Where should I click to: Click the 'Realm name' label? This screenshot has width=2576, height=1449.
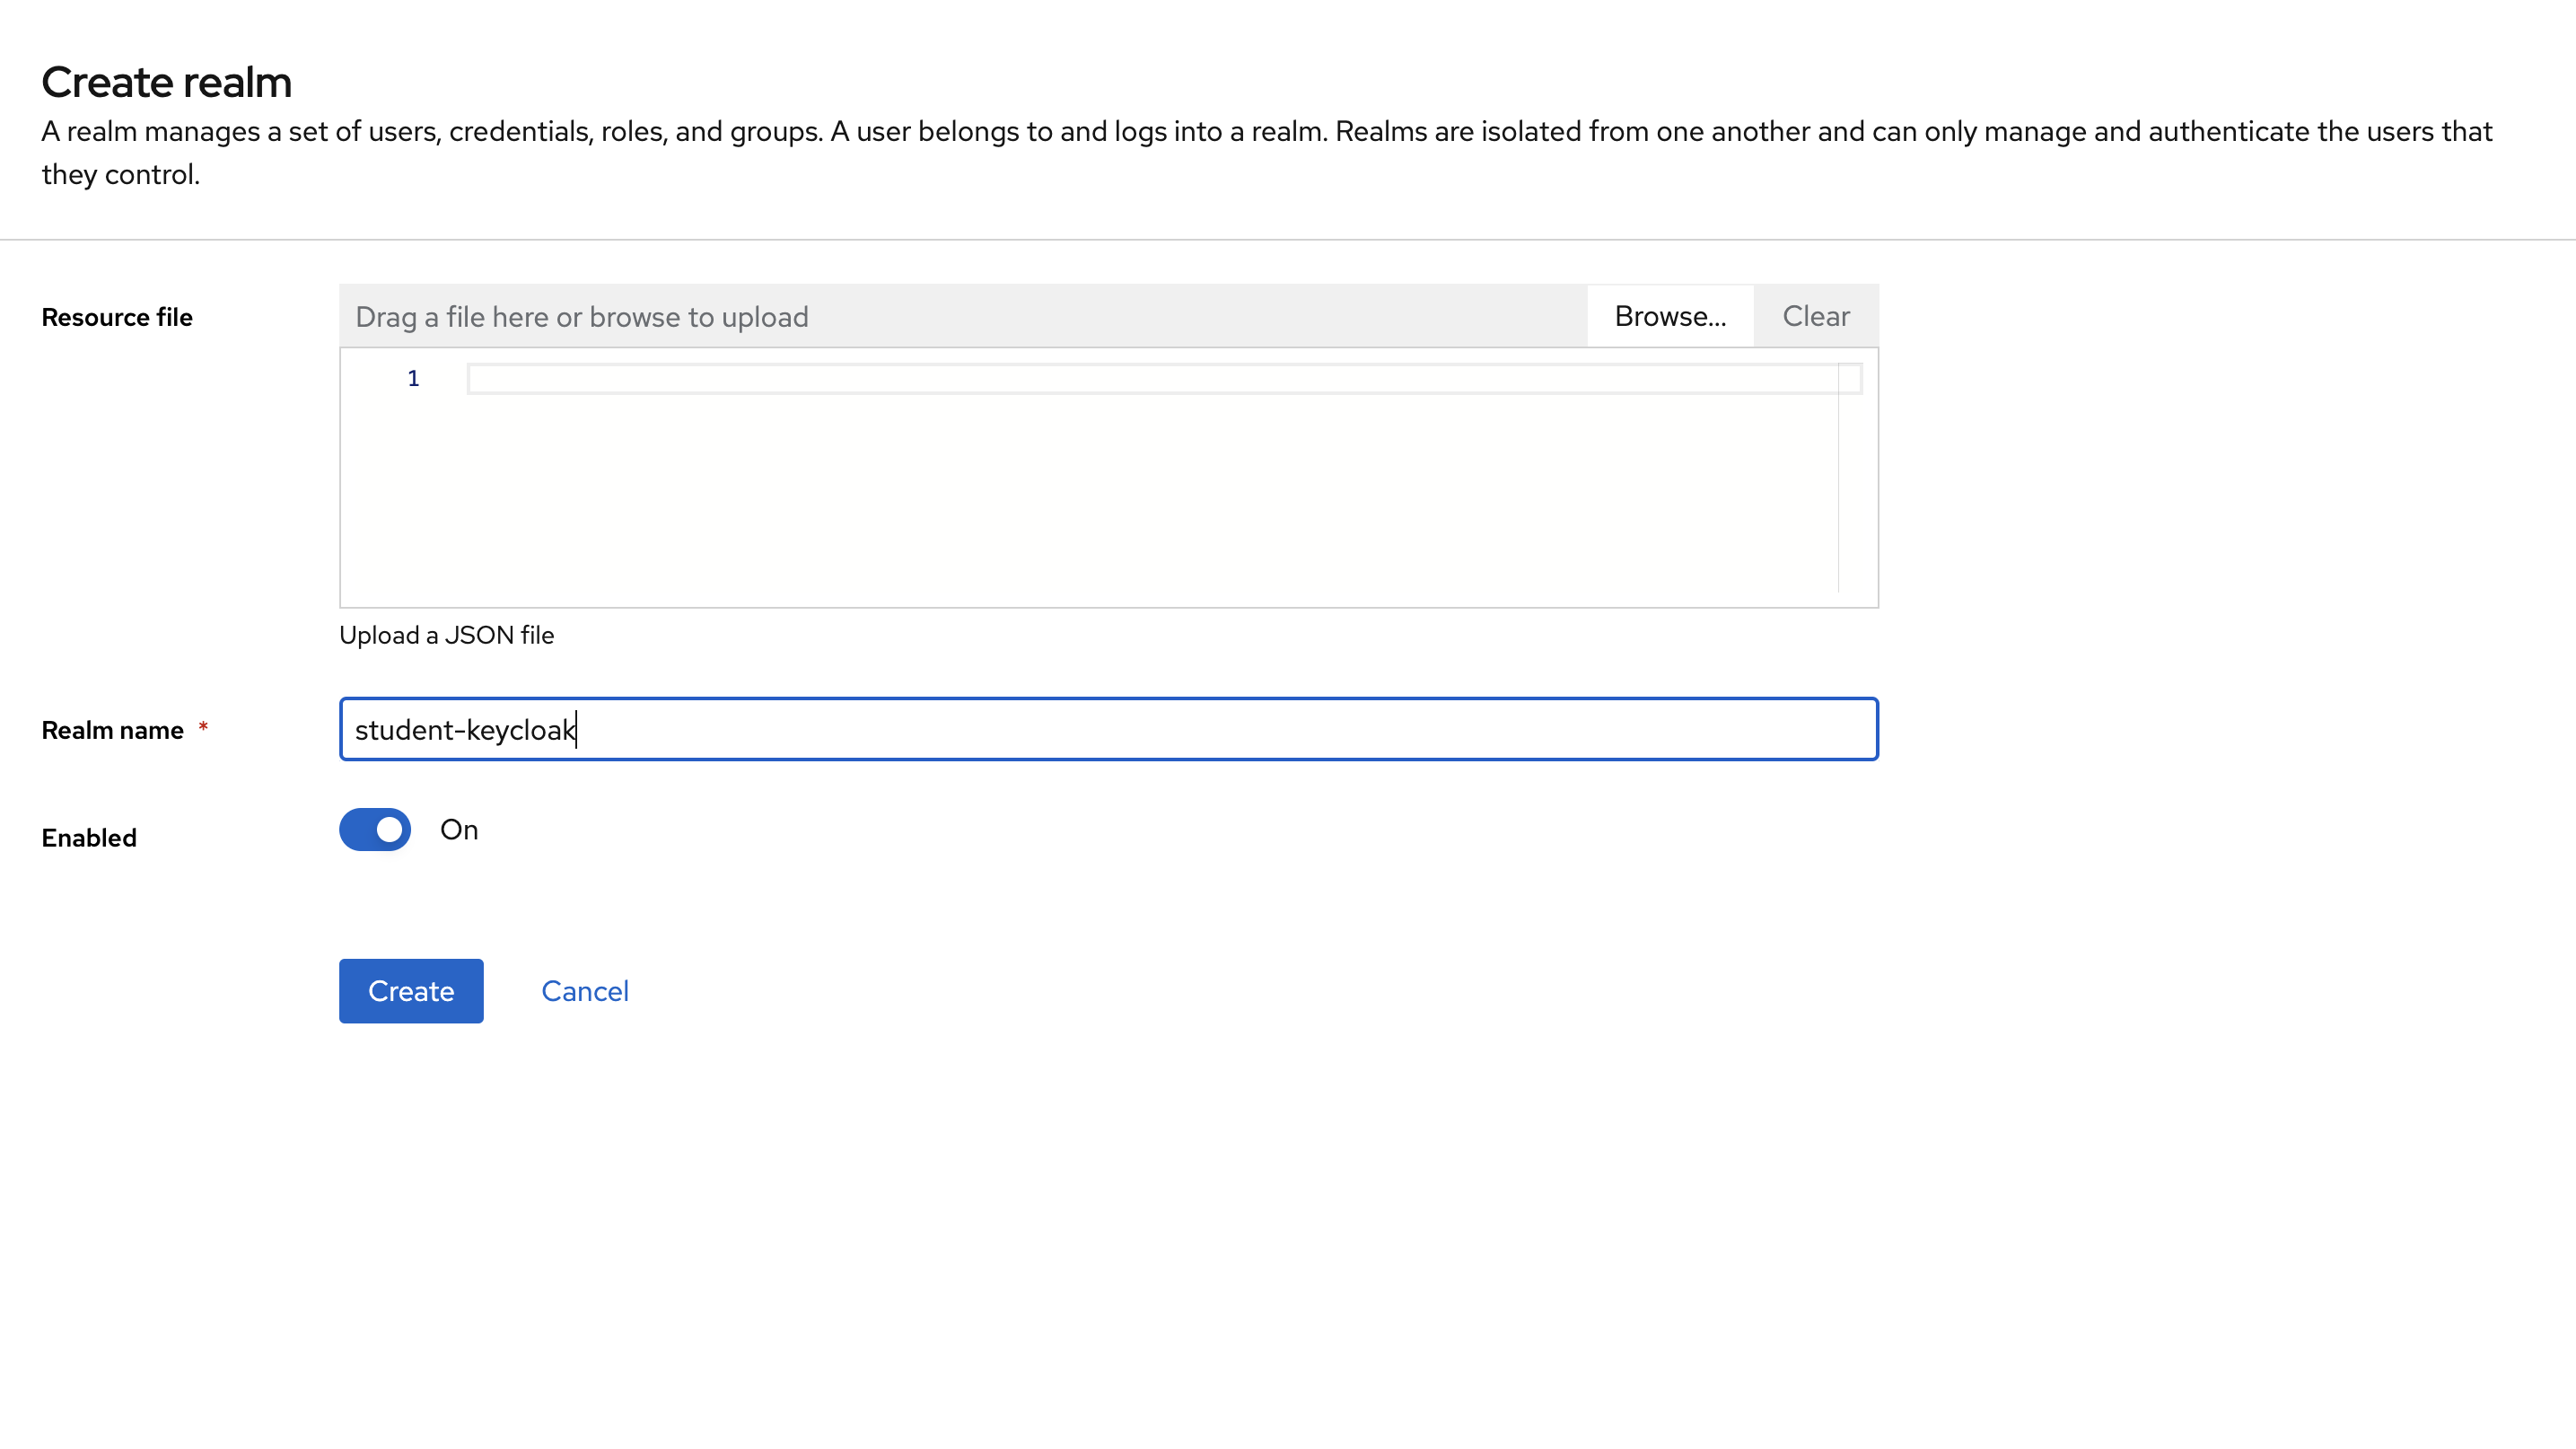(113, 730)
